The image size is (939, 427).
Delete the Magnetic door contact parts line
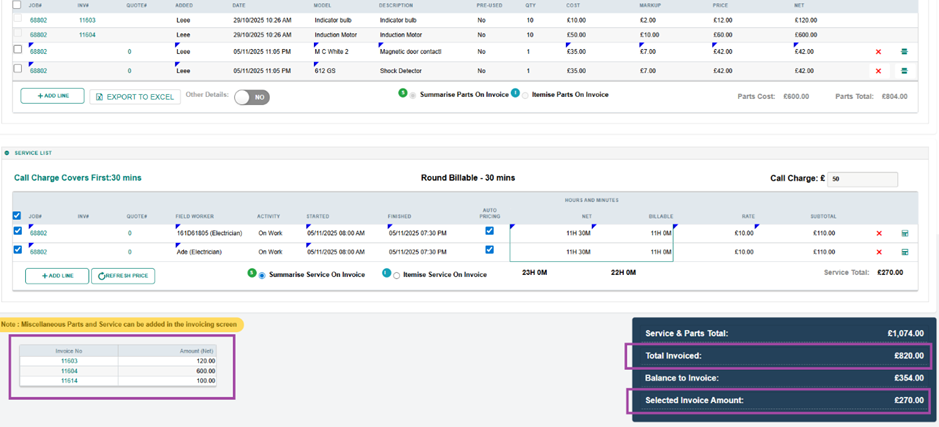[x=878, y=51]
